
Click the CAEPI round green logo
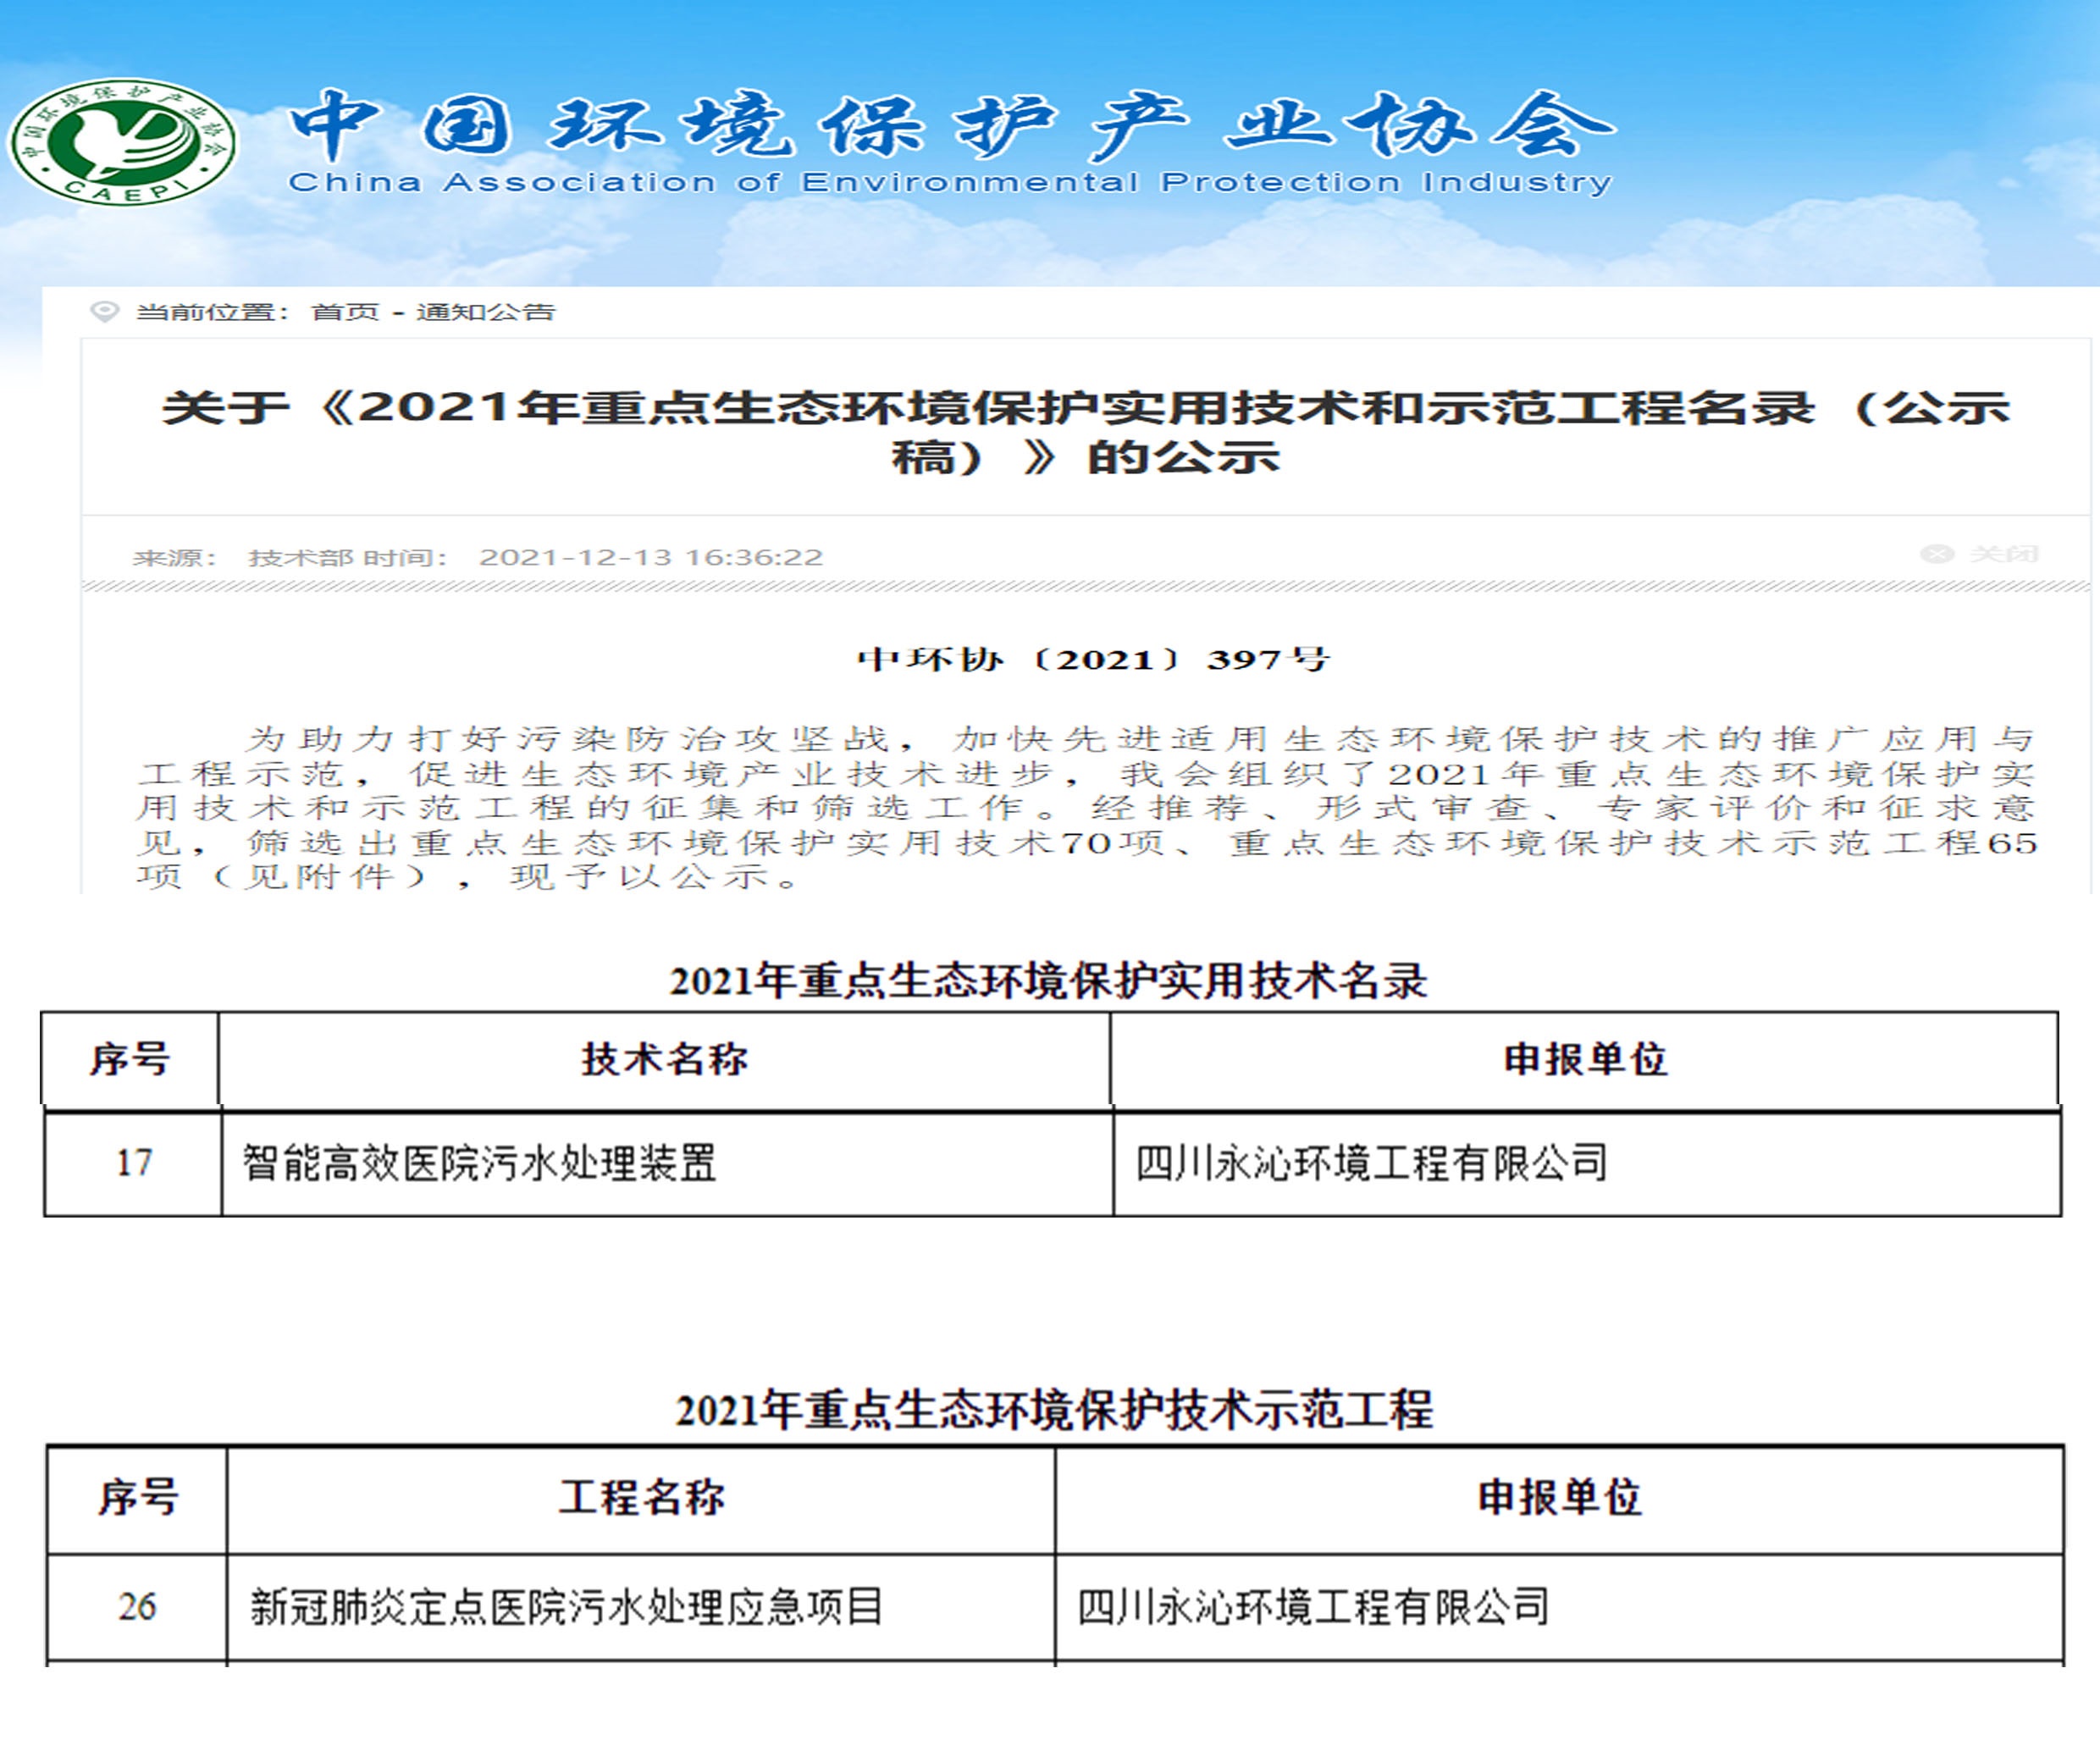tap(122, 141)
